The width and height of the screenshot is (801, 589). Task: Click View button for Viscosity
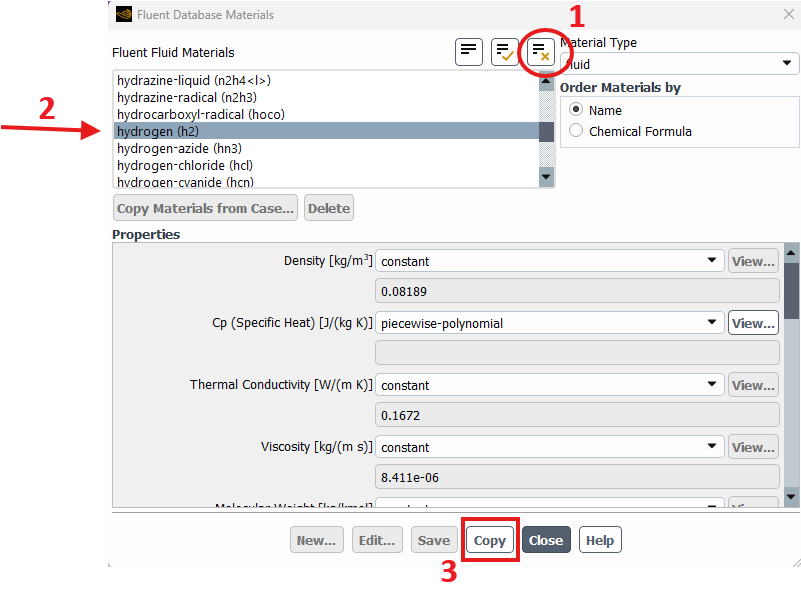(x=753, y=447)
